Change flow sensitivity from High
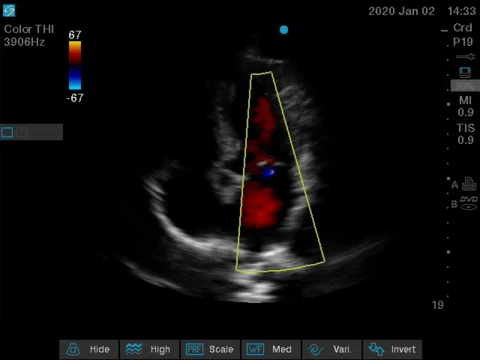This screenshot has height=360, width=480. pos(149,349)
